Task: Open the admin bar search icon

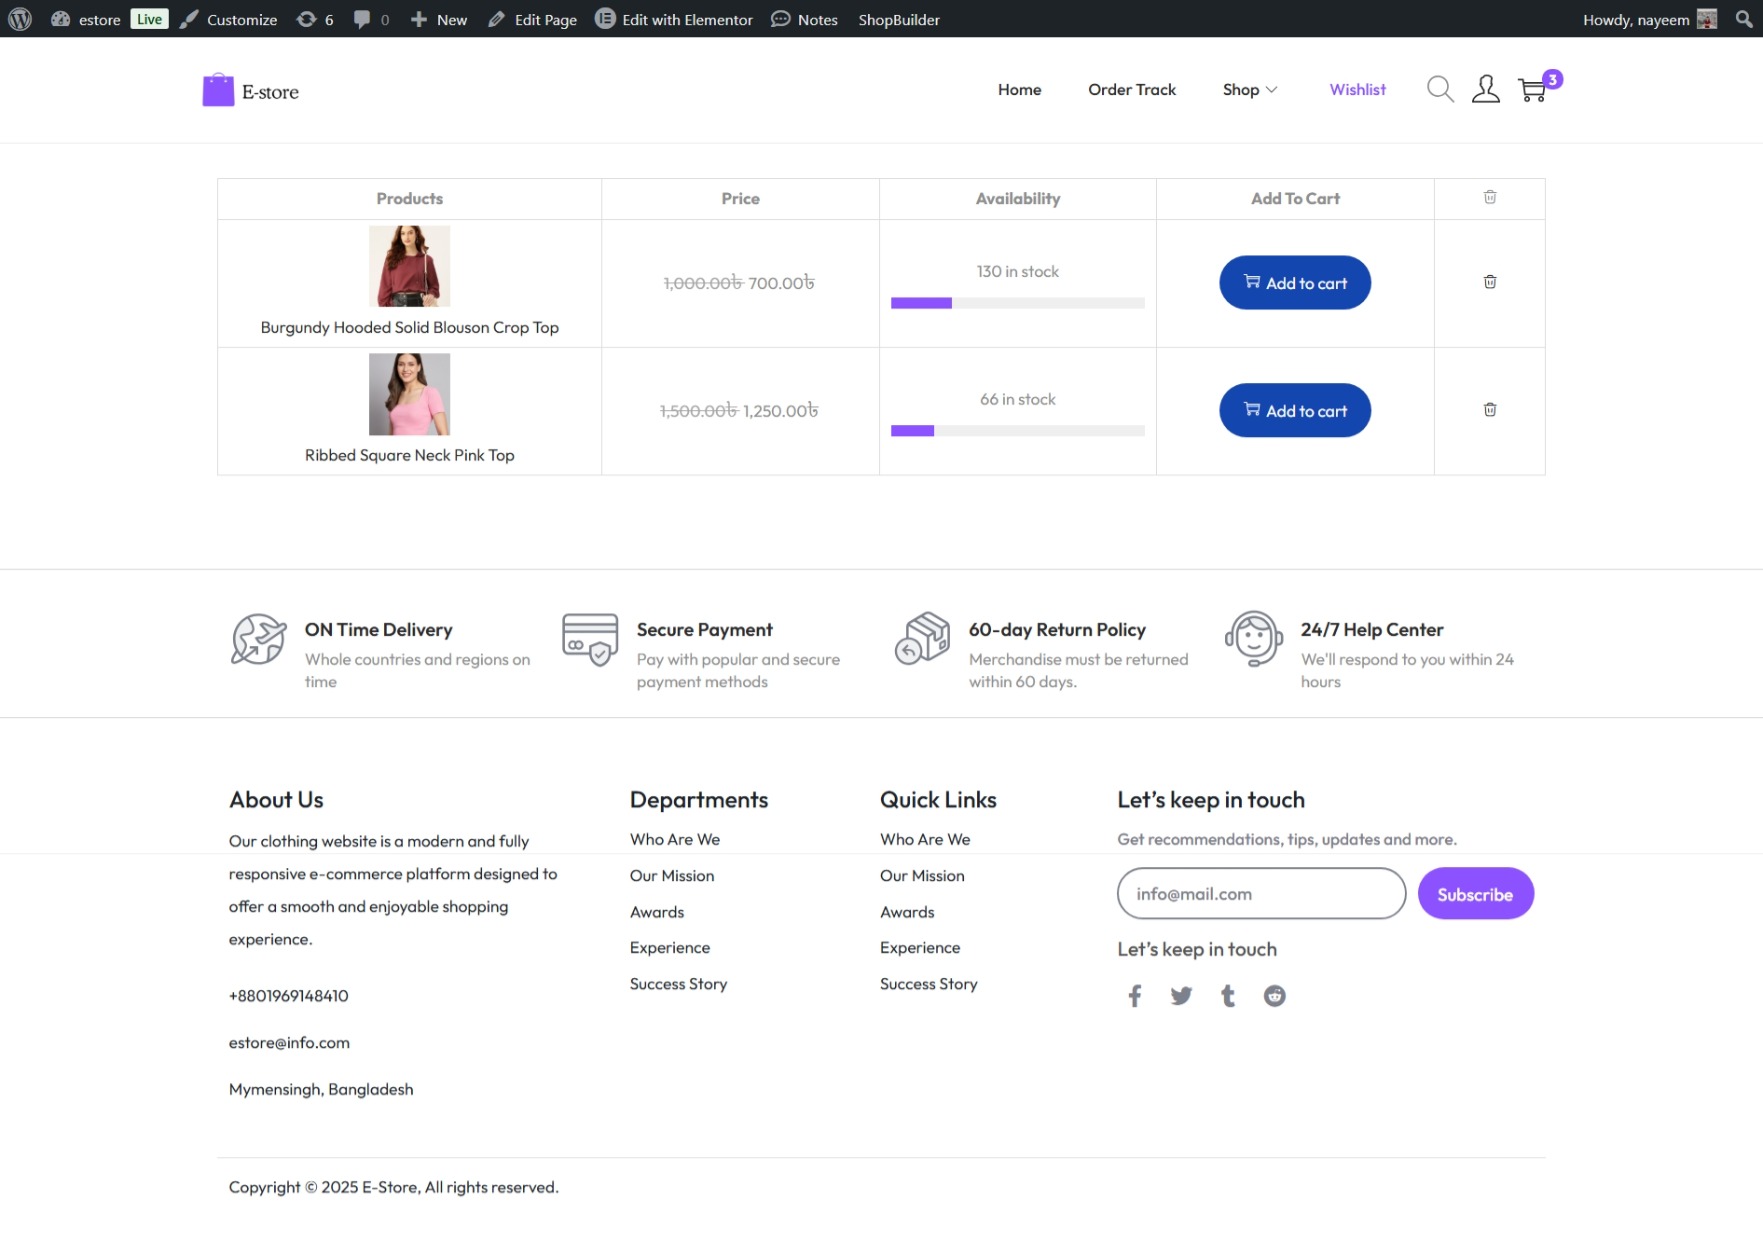Action: [1744, 19]
